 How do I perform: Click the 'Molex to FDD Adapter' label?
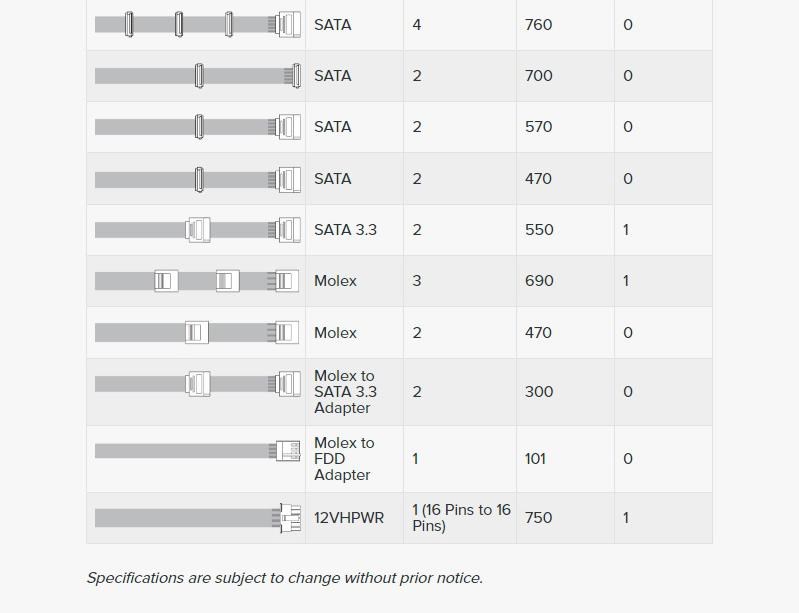pyautogui.click(x=344, y=459)
